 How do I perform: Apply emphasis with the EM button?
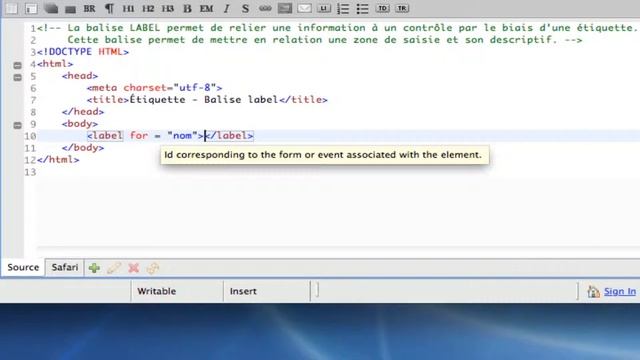(206, 9)
